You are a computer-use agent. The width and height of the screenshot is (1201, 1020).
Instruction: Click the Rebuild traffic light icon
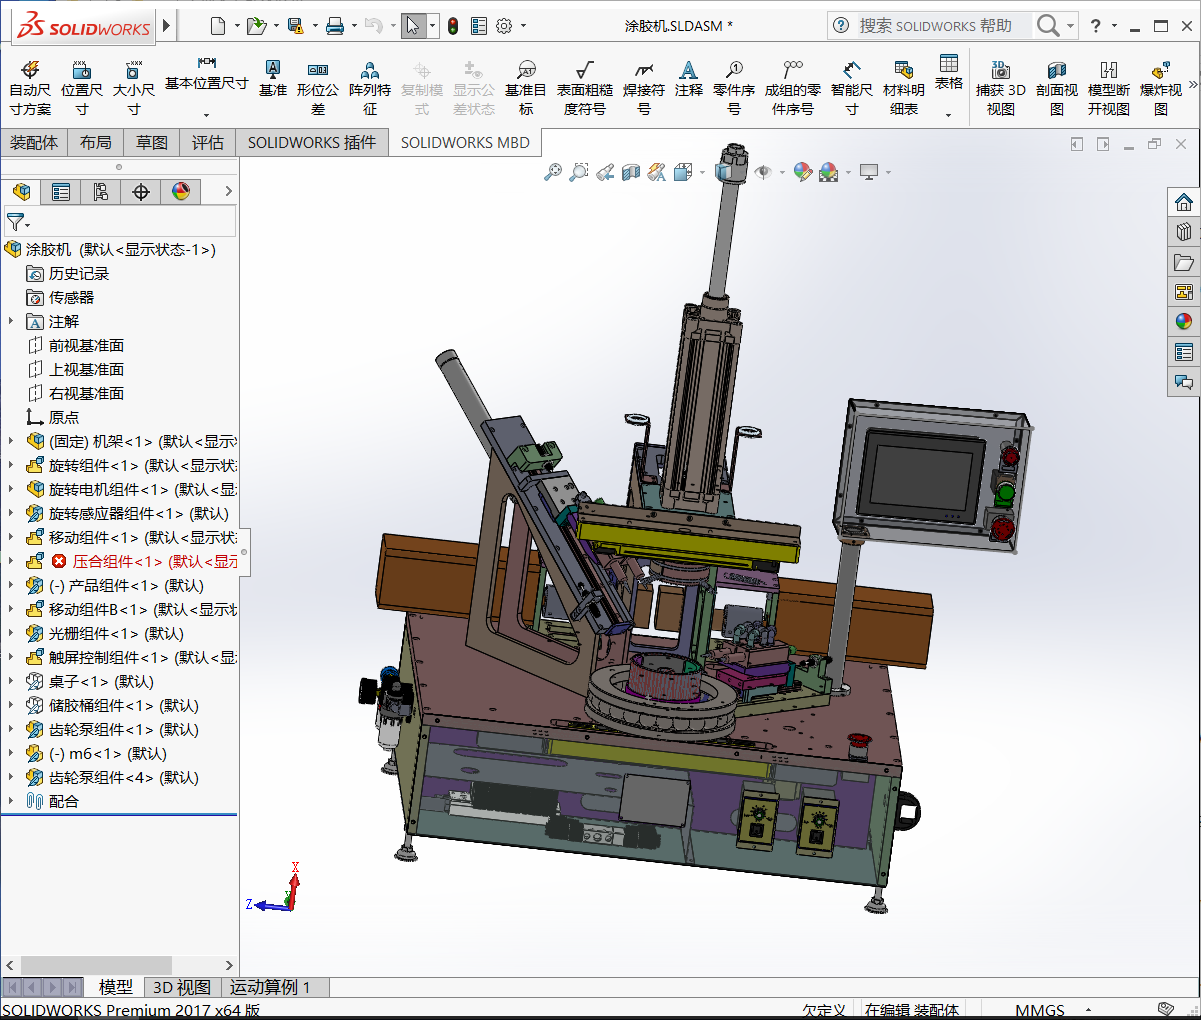coord(453,26)
